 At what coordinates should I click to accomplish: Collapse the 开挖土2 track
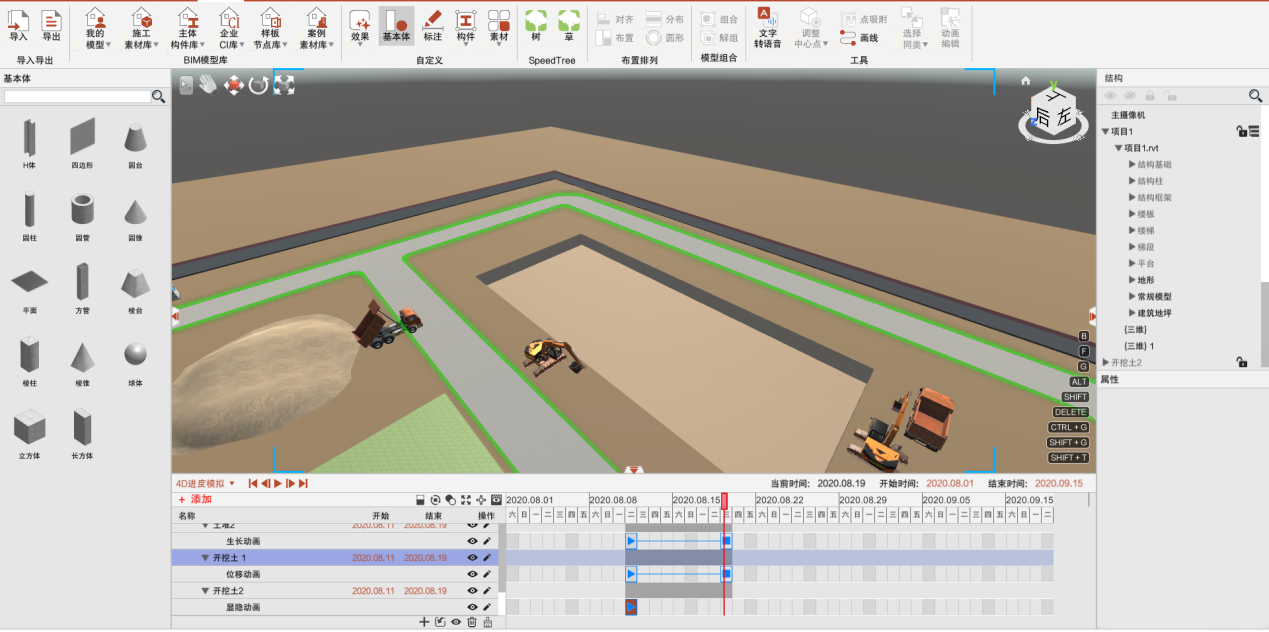pyautogui.click(x=205, y=590)
